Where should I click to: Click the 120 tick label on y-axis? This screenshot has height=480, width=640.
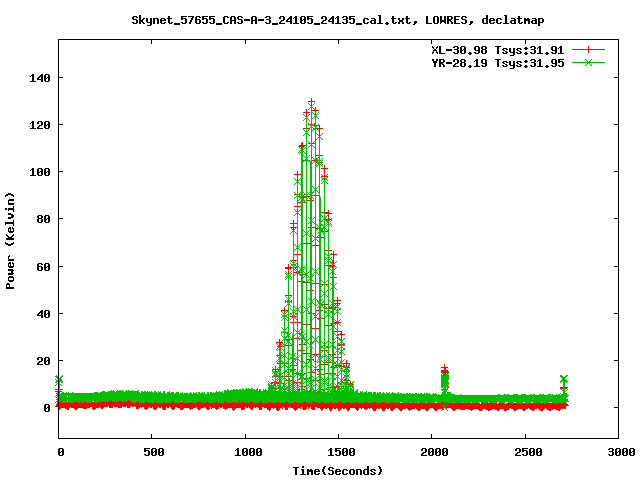pyautogui.click(x=40, y=125)
